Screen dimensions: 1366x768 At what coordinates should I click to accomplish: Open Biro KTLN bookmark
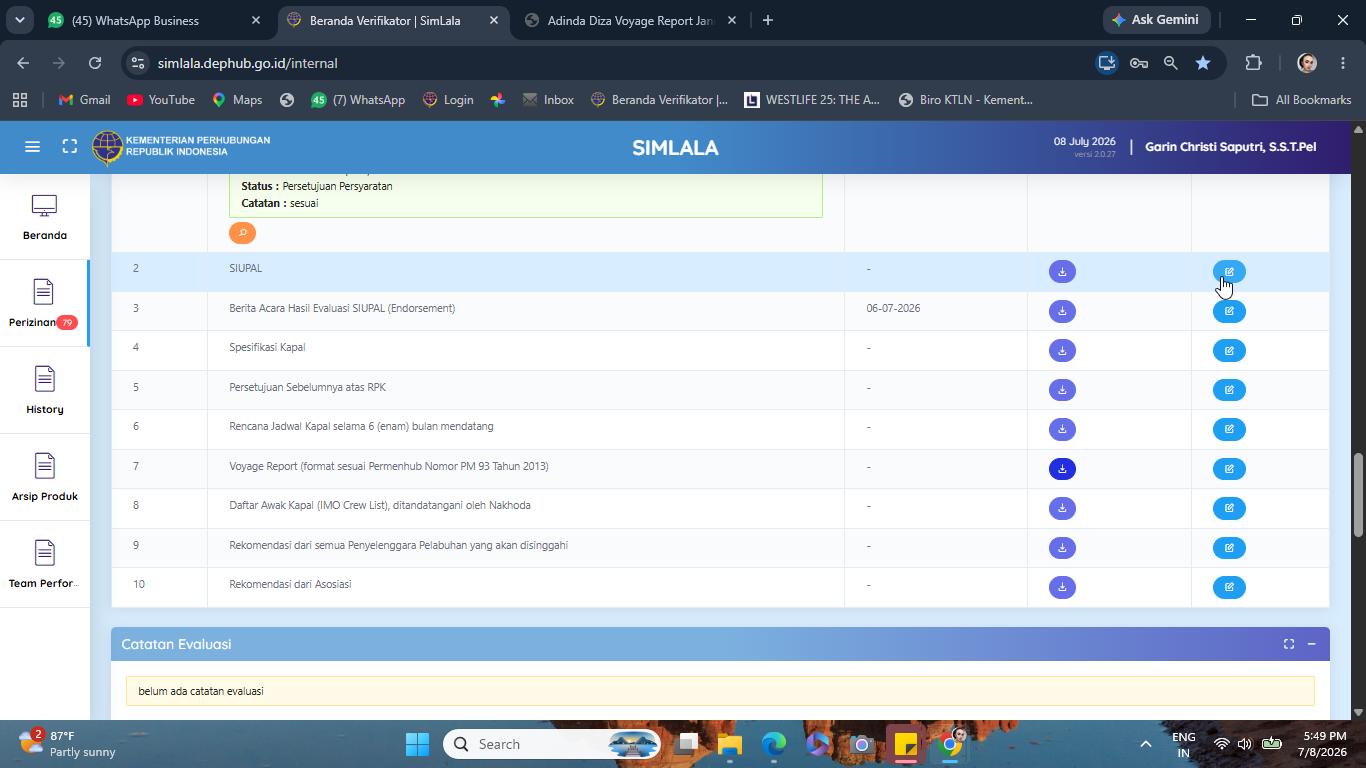click(965, 100)
